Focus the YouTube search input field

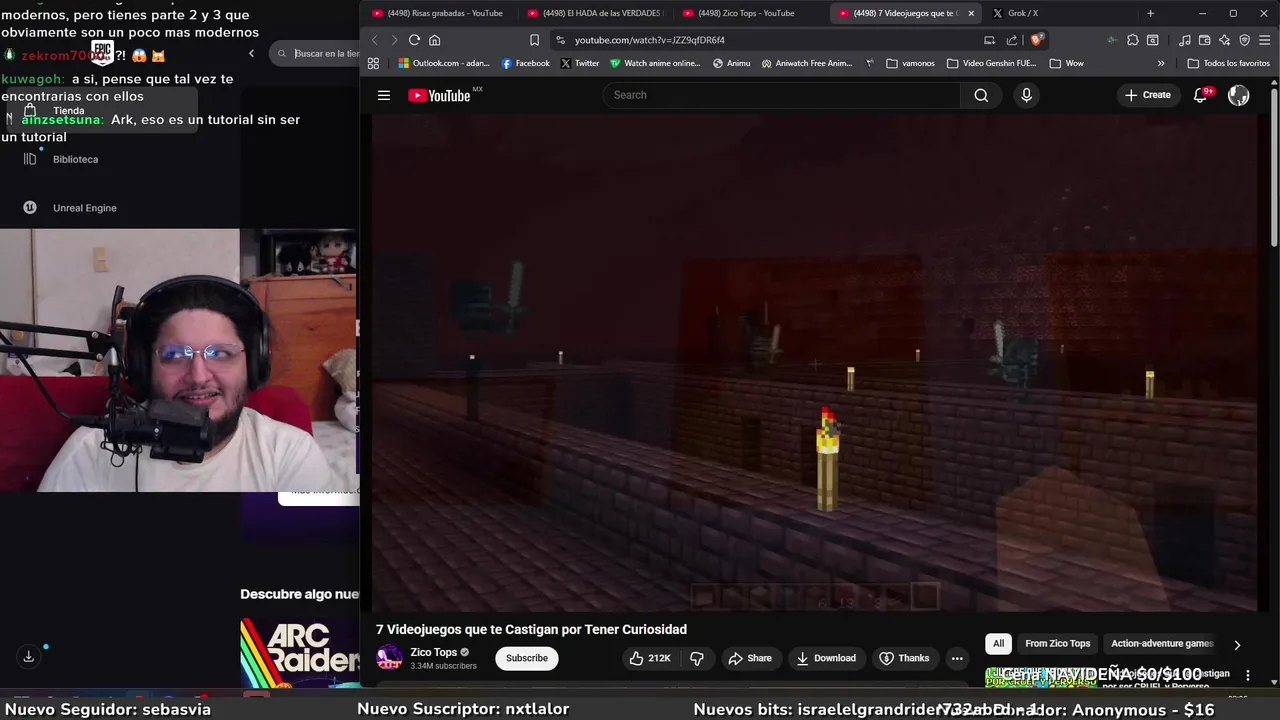781,95
